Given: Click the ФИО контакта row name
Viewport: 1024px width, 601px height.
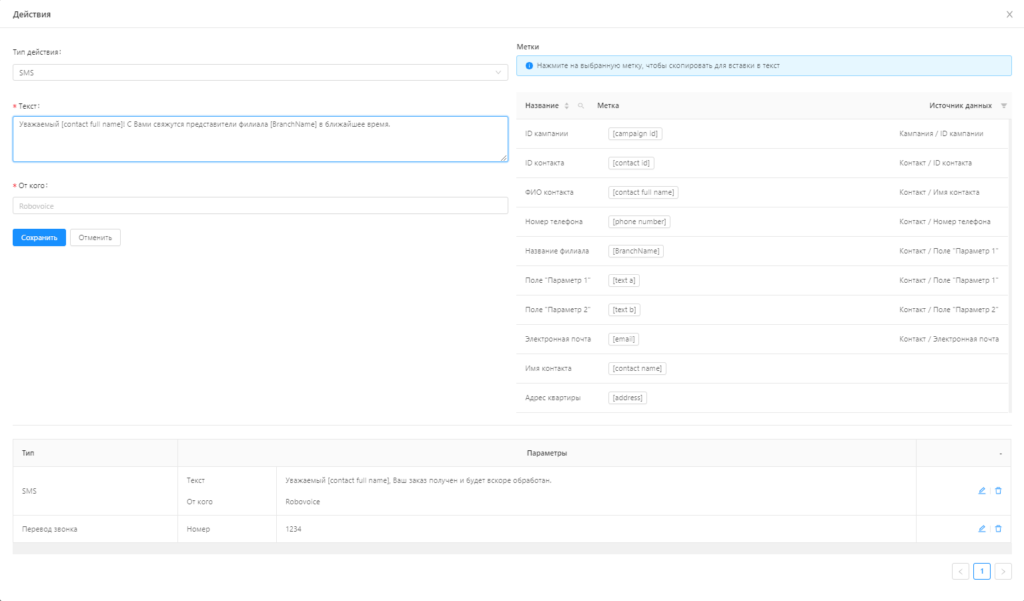Looking at the screenshot, I should tap(549, 193).
